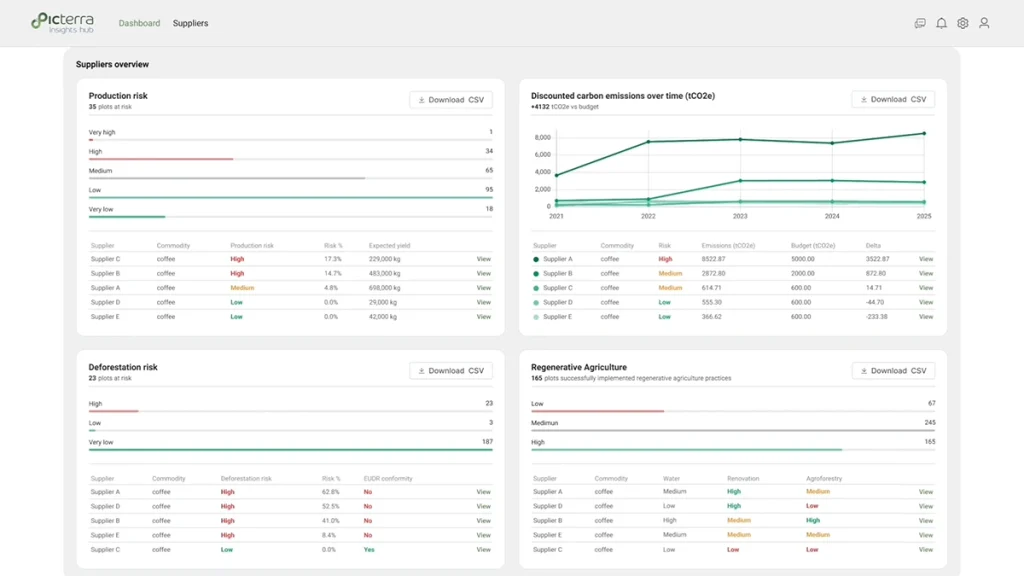View Supplier A regenerative agriculture row
The width and height of the screenshot is (1024, 576).
point(925,492)
